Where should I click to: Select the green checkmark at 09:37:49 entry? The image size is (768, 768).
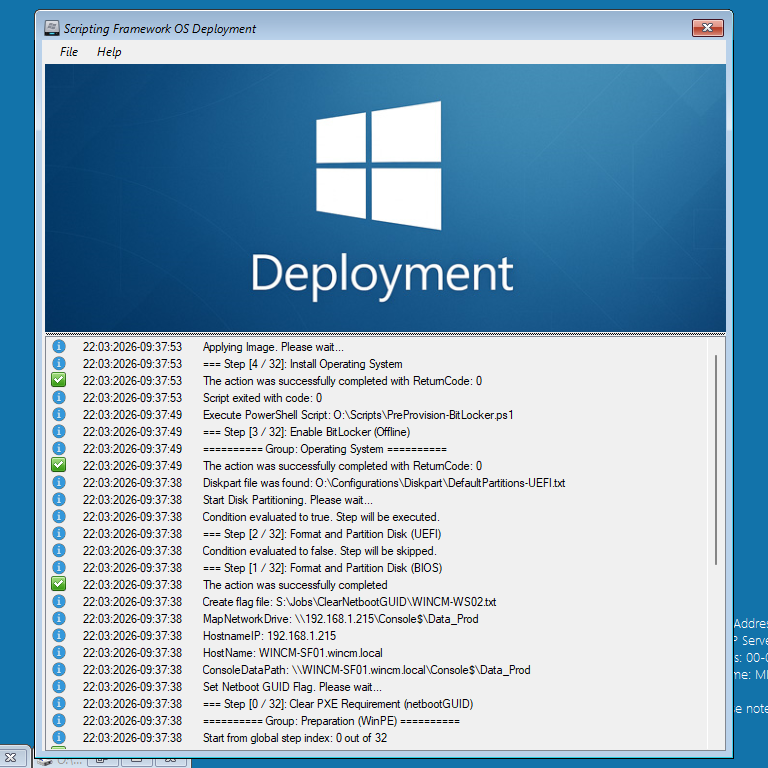(58, 466)
